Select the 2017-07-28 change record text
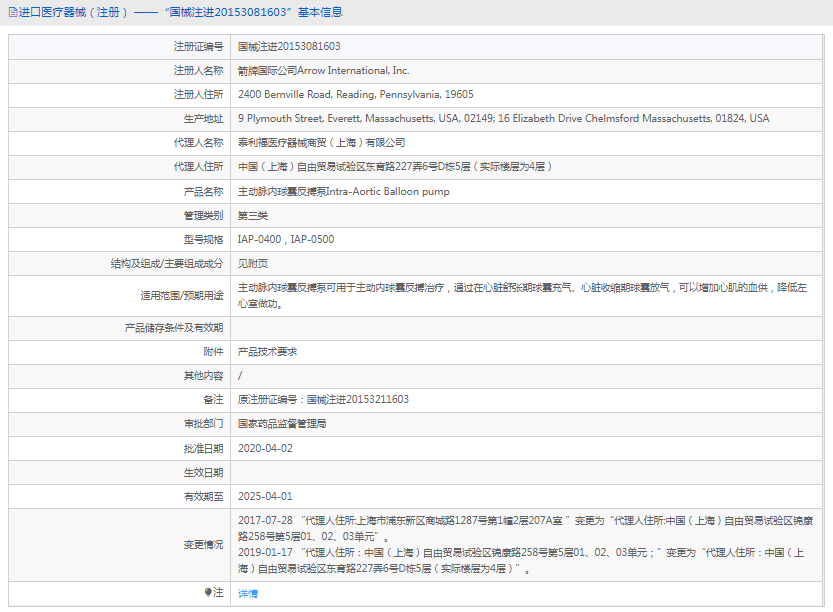833x612 pixels. pyautogui.click(x=525, y=528)
